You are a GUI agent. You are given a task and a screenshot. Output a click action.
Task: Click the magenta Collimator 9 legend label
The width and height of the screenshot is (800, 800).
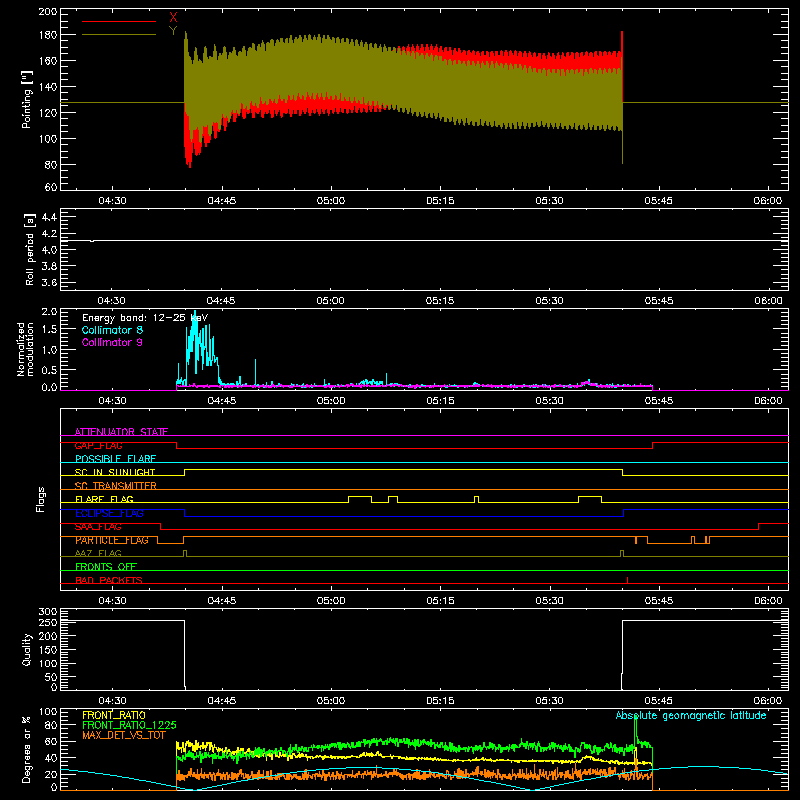tap(112, 342)
